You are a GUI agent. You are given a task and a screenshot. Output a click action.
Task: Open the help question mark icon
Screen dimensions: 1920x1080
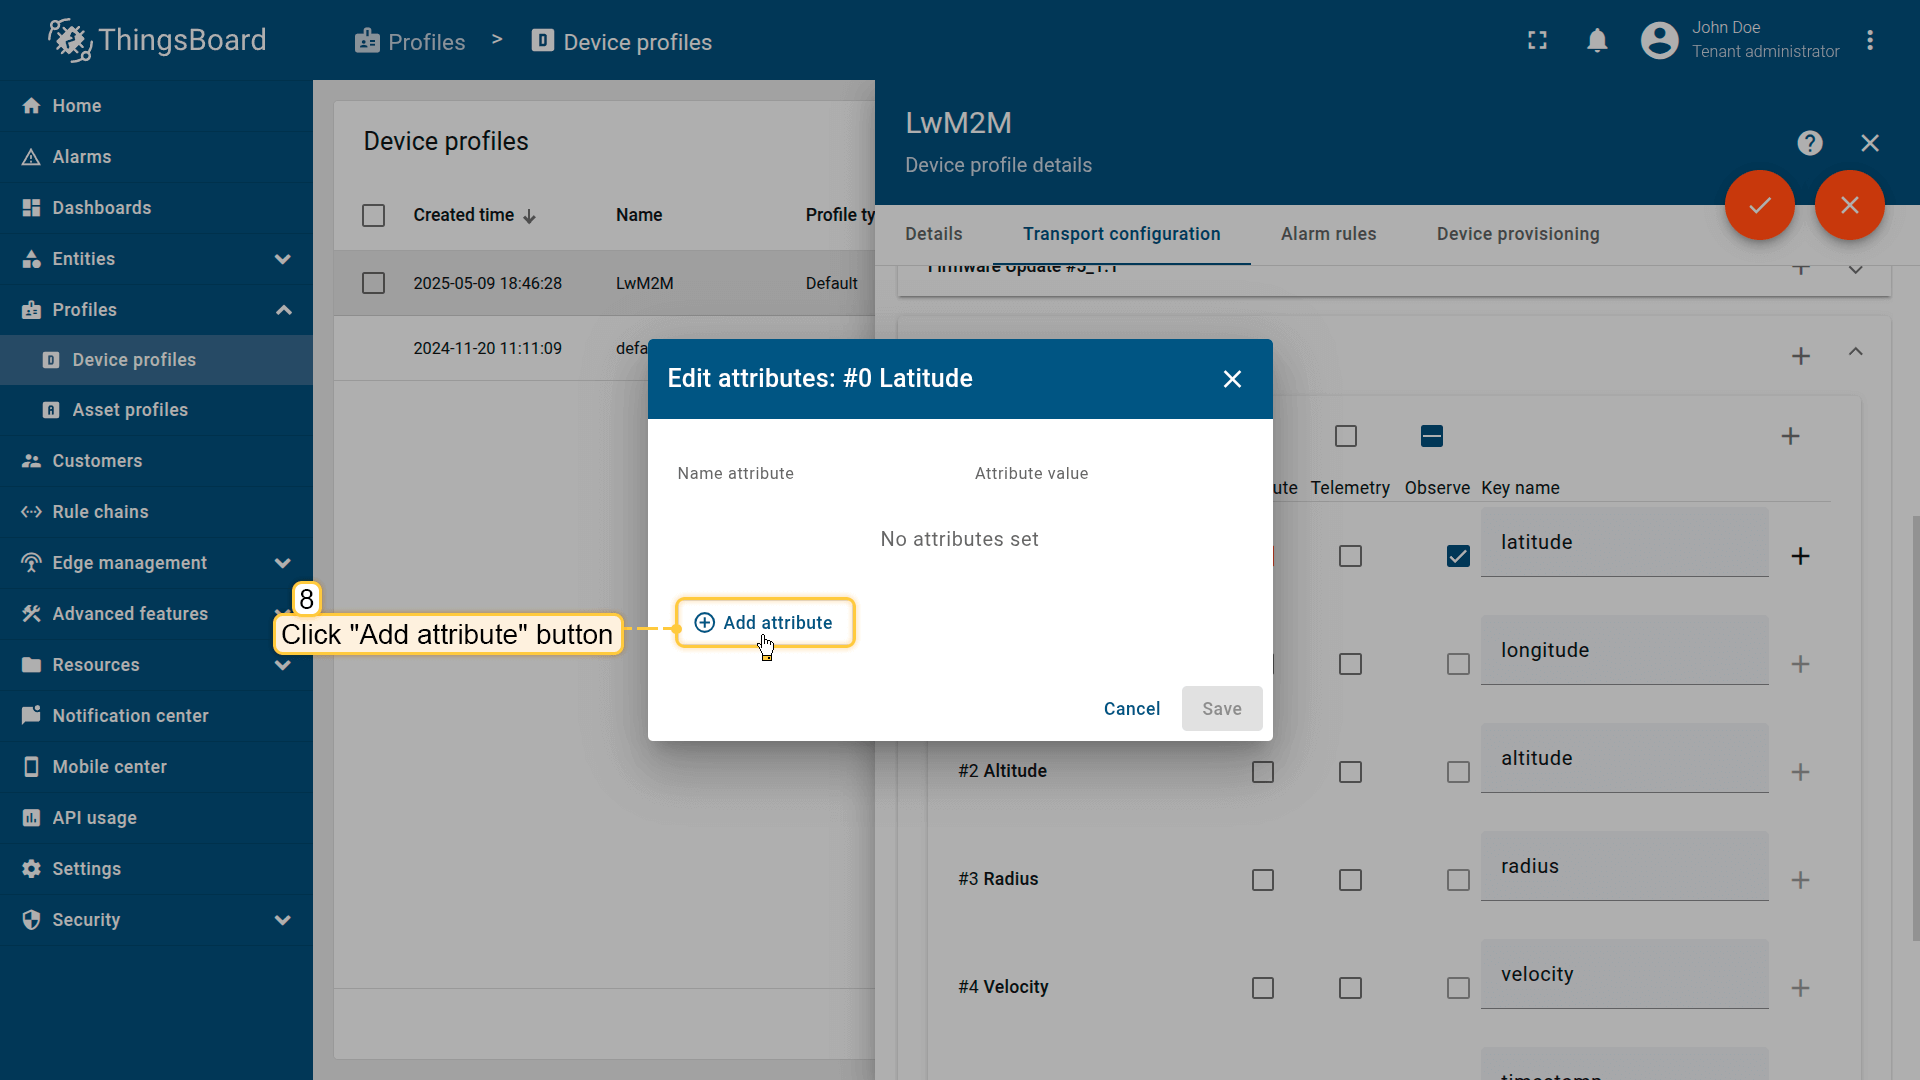(1809, 143)
